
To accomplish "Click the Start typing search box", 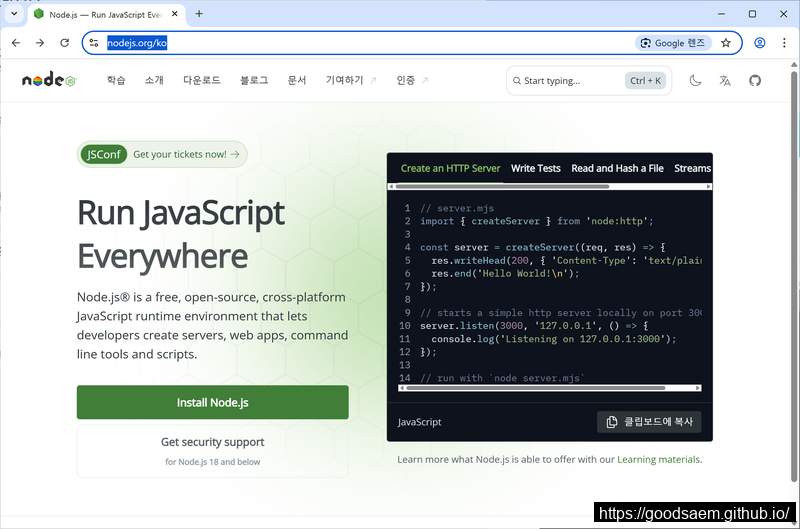I will 589,81.
